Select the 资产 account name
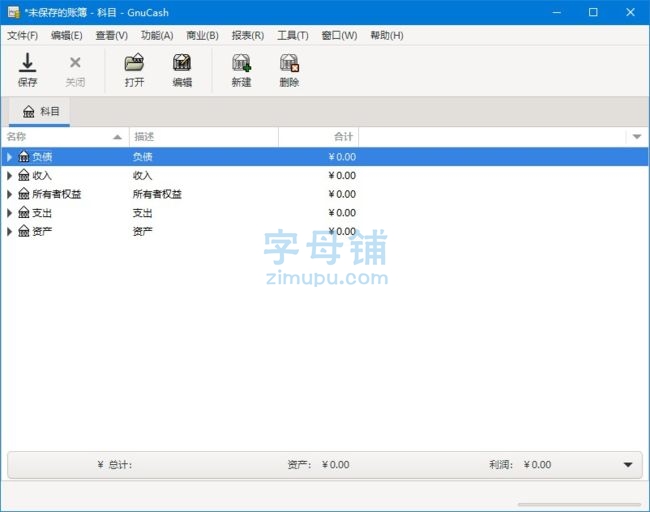Screen dimensions: 650x512 coord(42,231)
